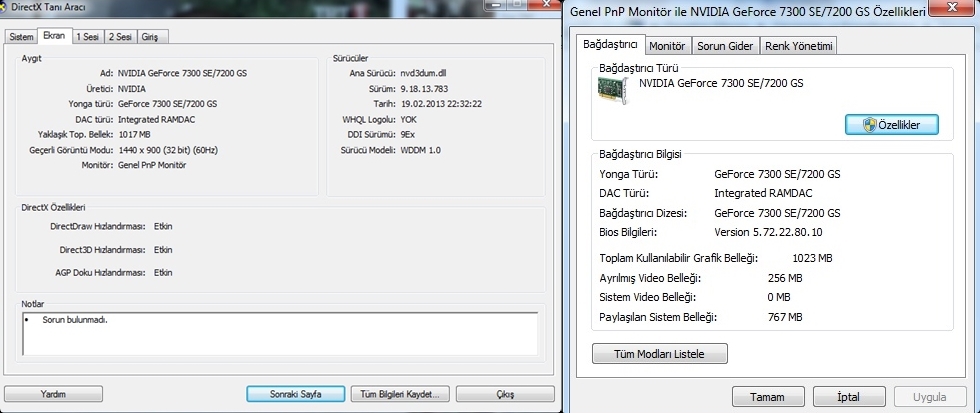
Task: Open the Sorun Gider tab
Action: click(x=725, y=46)
